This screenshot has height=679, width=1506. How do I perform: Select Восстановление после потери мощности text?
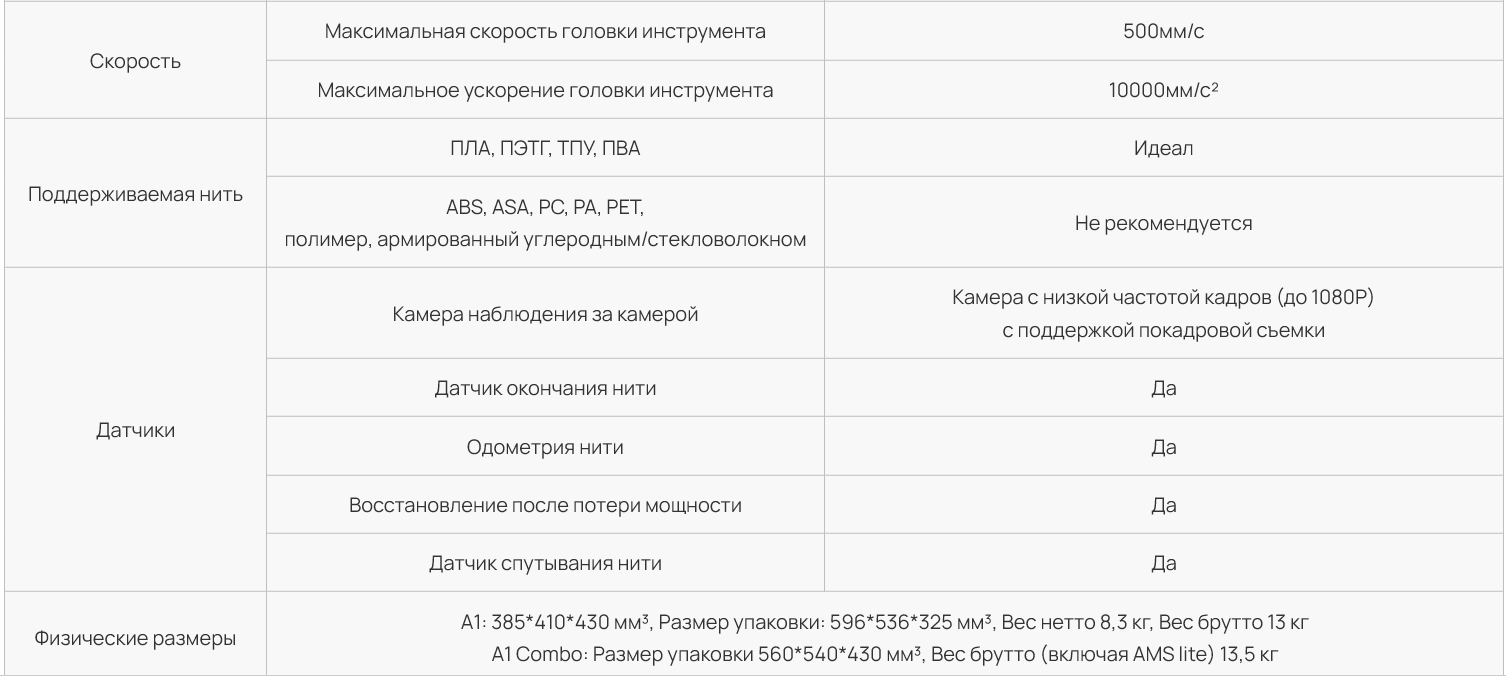click(x=545, y=505)
